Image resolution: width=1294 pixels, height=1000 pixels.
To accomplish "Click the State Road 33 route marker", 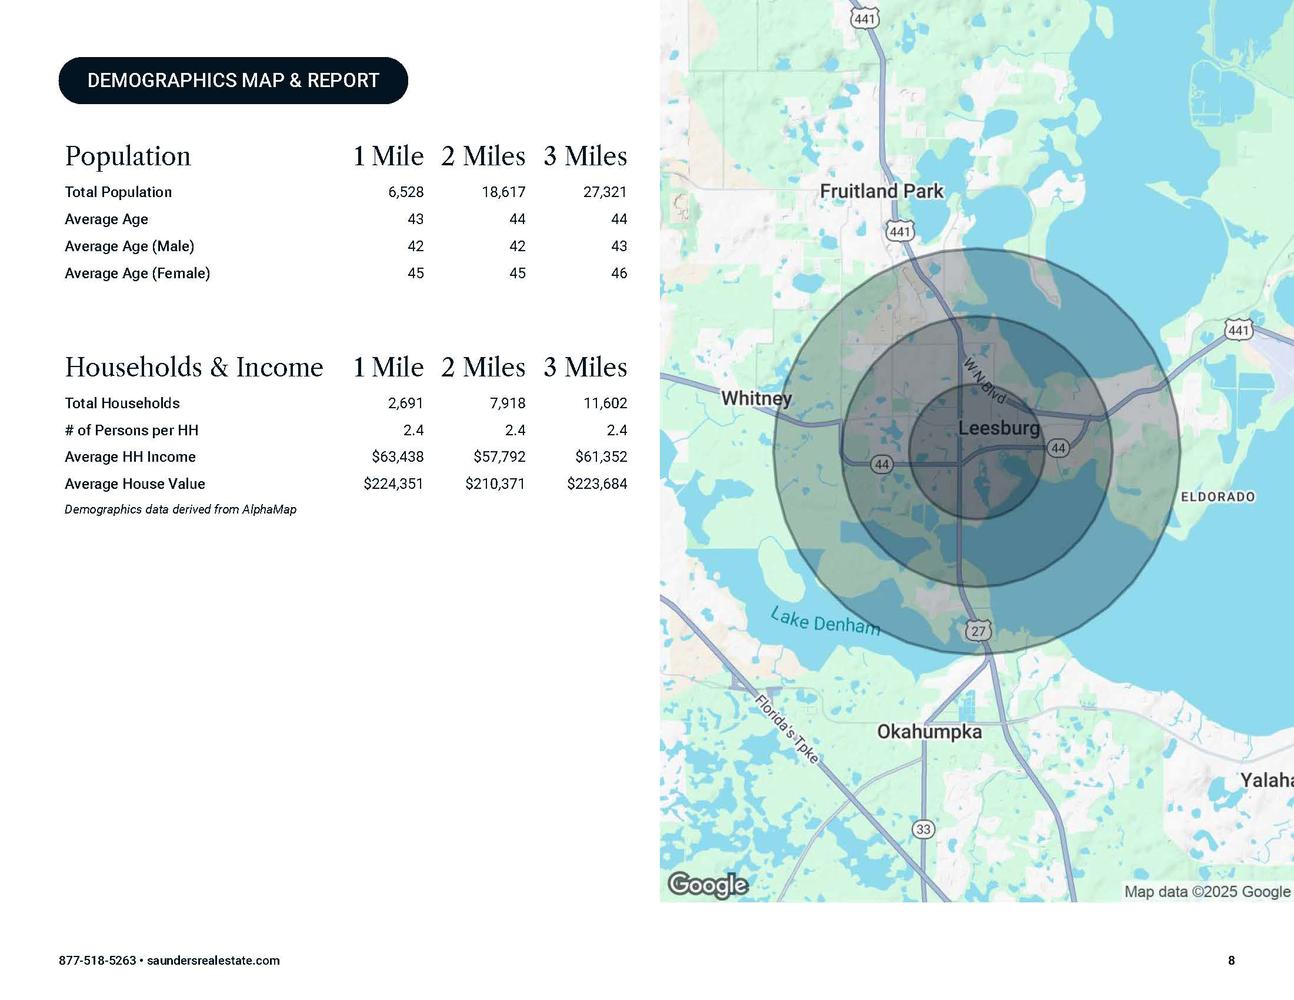I will [x=923, y=829].
